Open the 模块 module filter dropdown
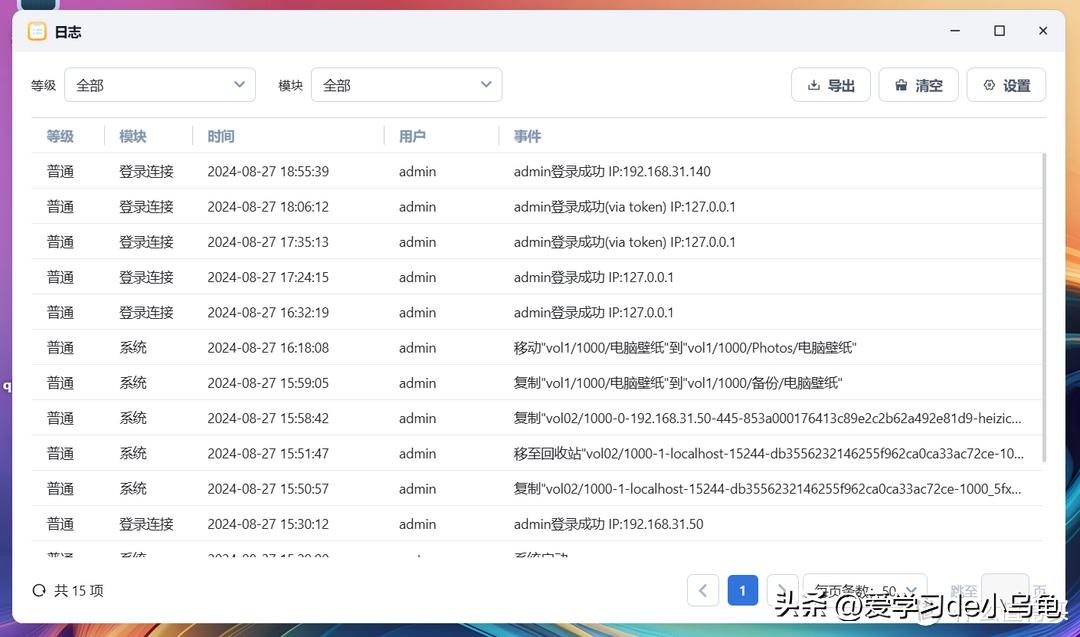Screen dimensions: 1080x637 (x=406, y=86)
